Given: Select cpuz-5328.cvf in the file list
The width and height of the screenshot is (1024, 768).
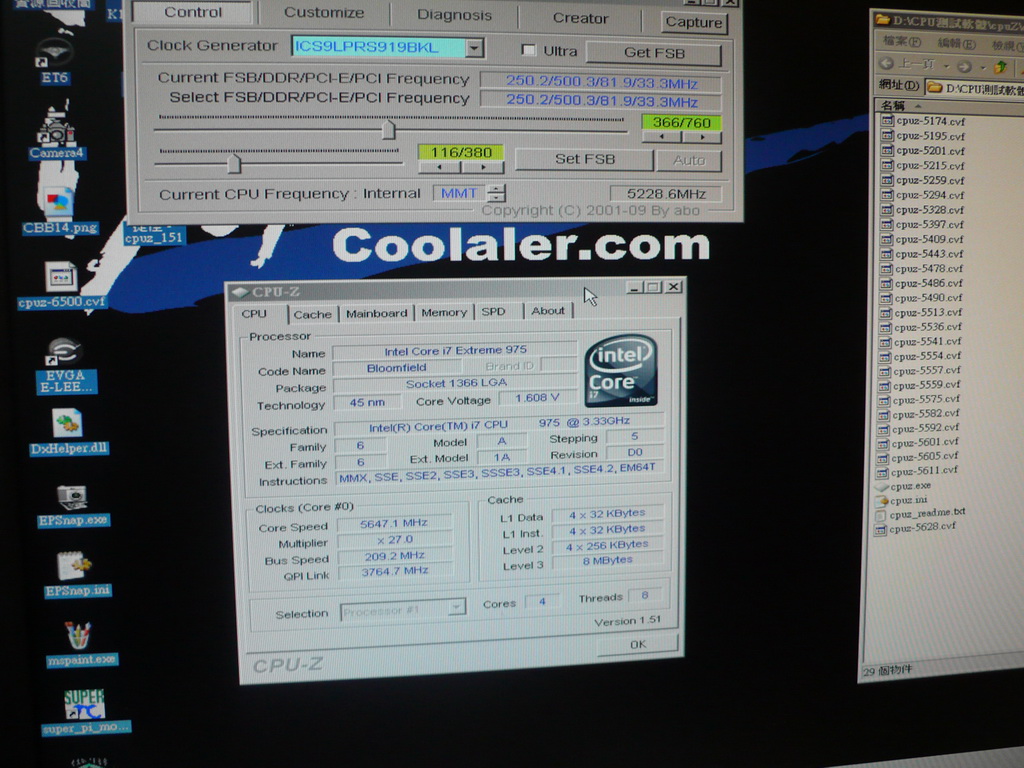Looking at the screenshot, I should pyautogui.click(x=921, y=210).
